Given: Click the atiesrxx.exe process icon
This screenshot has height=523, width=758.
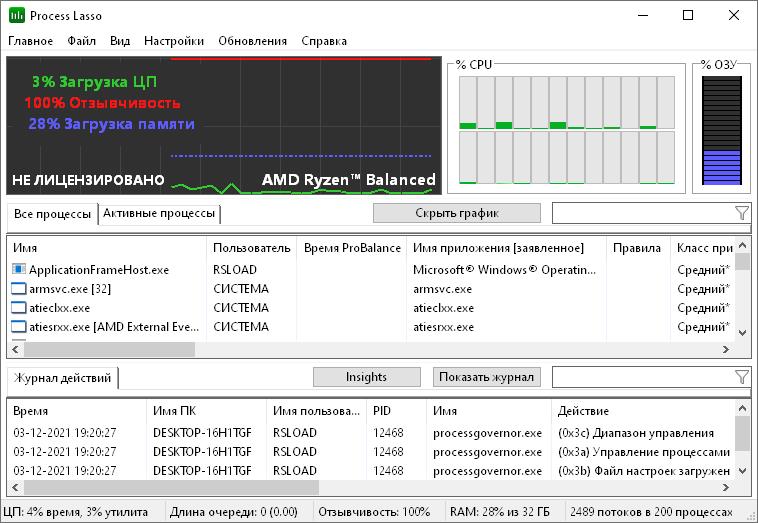Looking at the screenshot, I should (19, 327).
